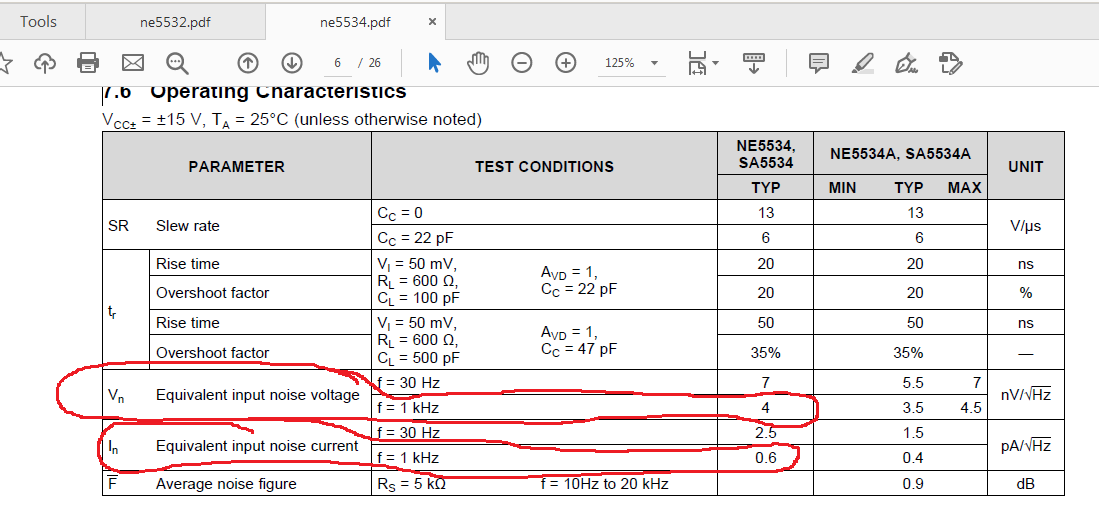
Task: Click the 'f = 10Hz to 20 kHz' condition
Action: pyautogui.click(x=604, y=484)
